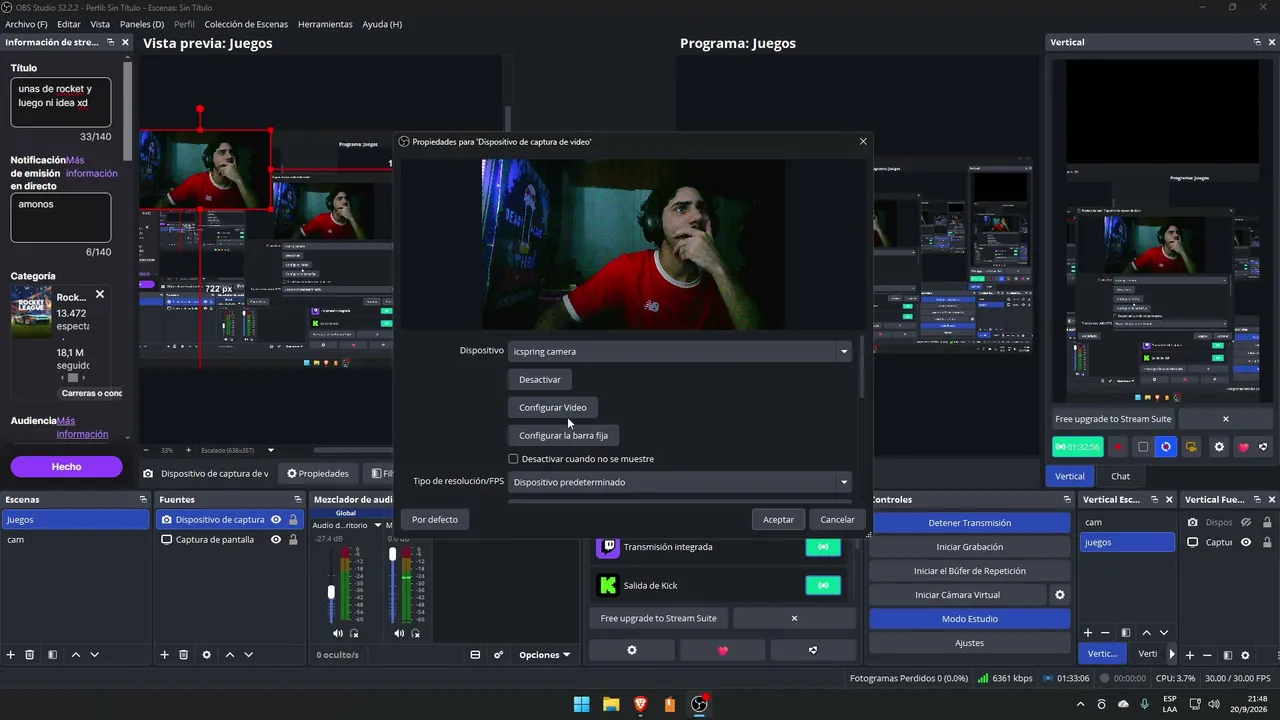Add a scene in the Vertical Escenas panel

[1088, 633]
